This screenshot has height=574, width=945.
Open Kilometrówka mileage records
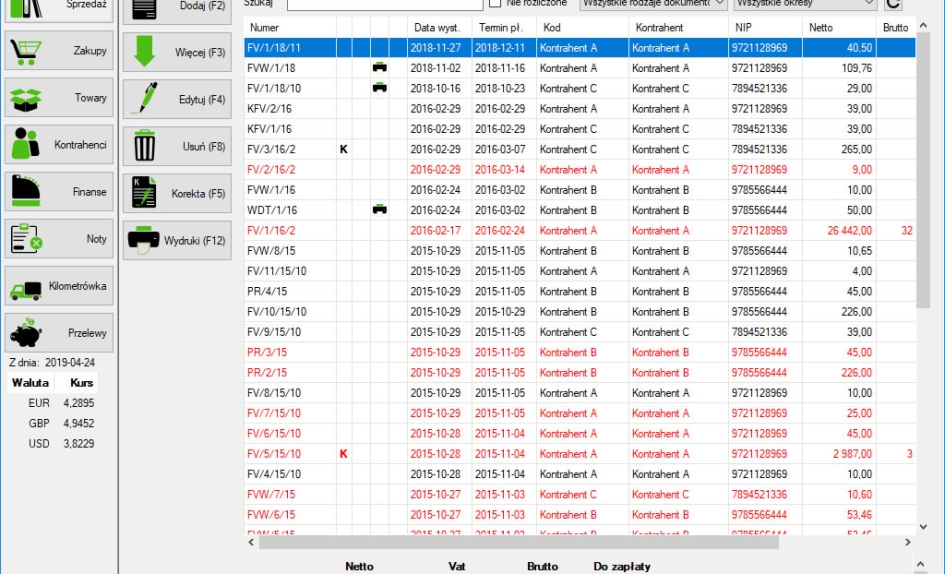coord(59,286)
